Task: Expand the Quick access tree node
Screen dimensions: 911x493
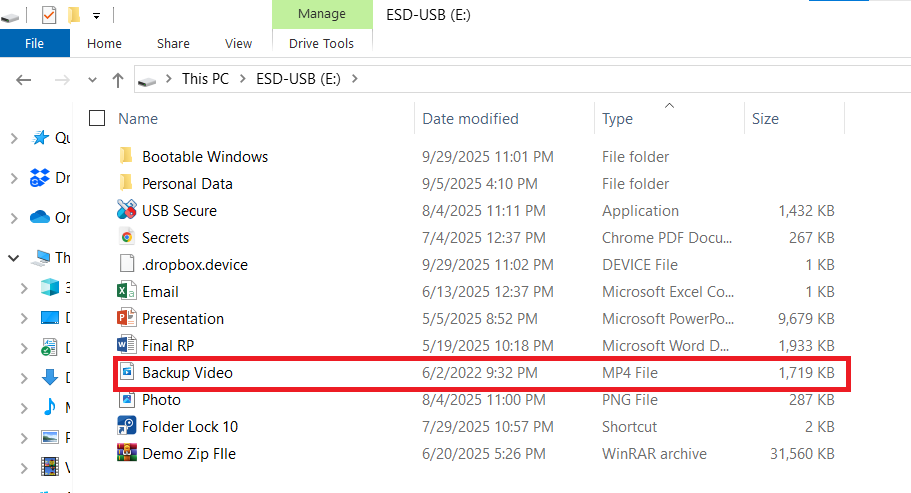Action: coord(14,138)
